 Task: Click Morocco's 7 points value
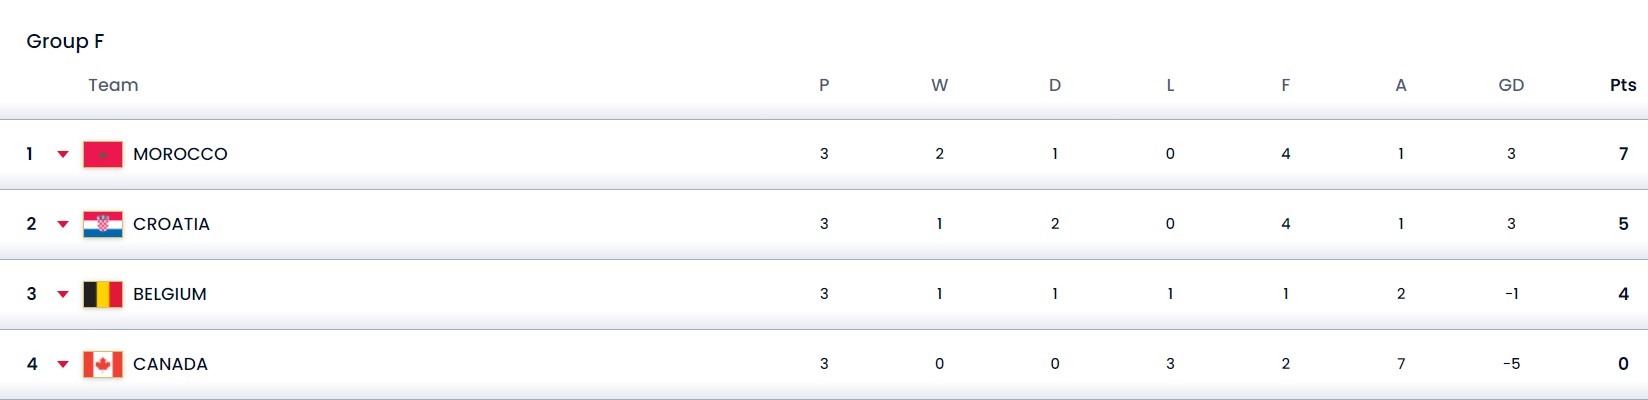[x=1623, y=154]
